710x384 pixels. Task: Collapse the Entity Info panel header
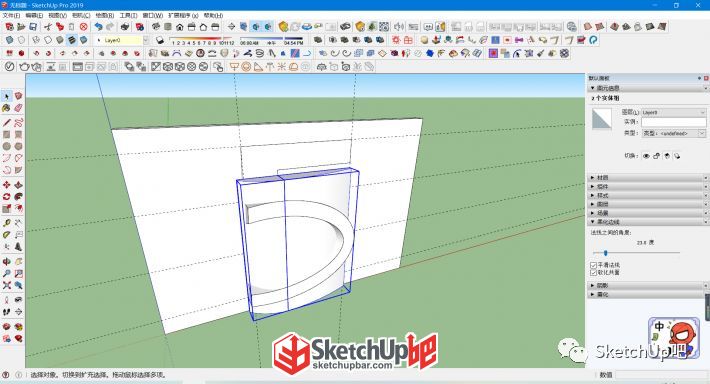[x=648, y=88]
